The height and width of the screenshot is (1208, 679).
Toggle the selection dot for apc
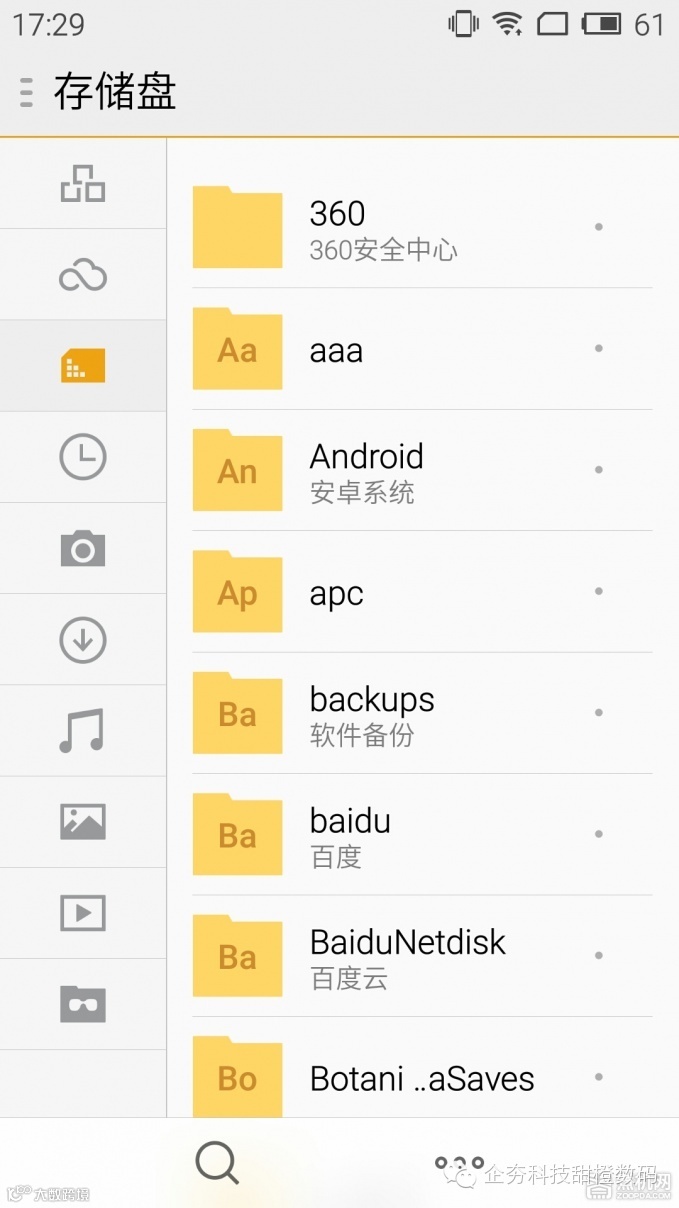pos(598,591)
